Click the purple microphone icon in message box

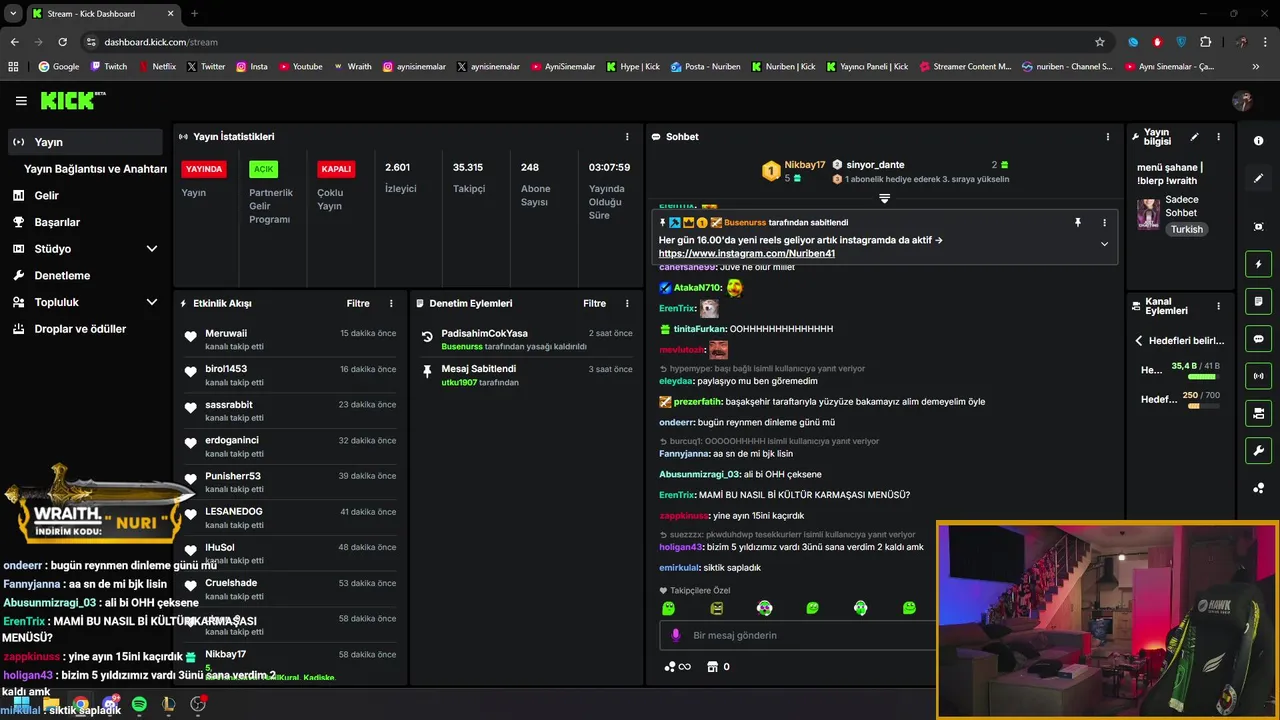(675, 635)
